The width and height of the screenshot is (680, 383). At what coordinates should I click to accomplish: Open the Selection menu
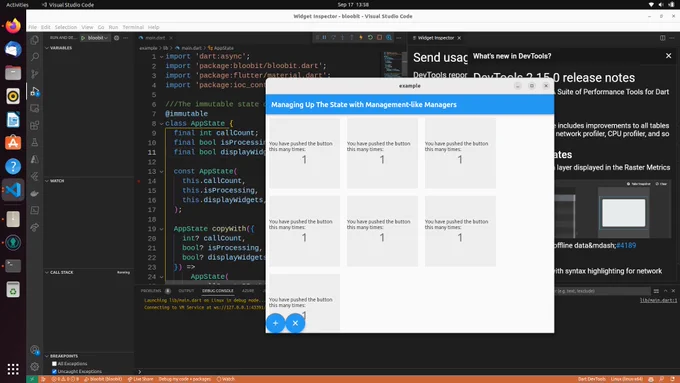click(65, 27)
